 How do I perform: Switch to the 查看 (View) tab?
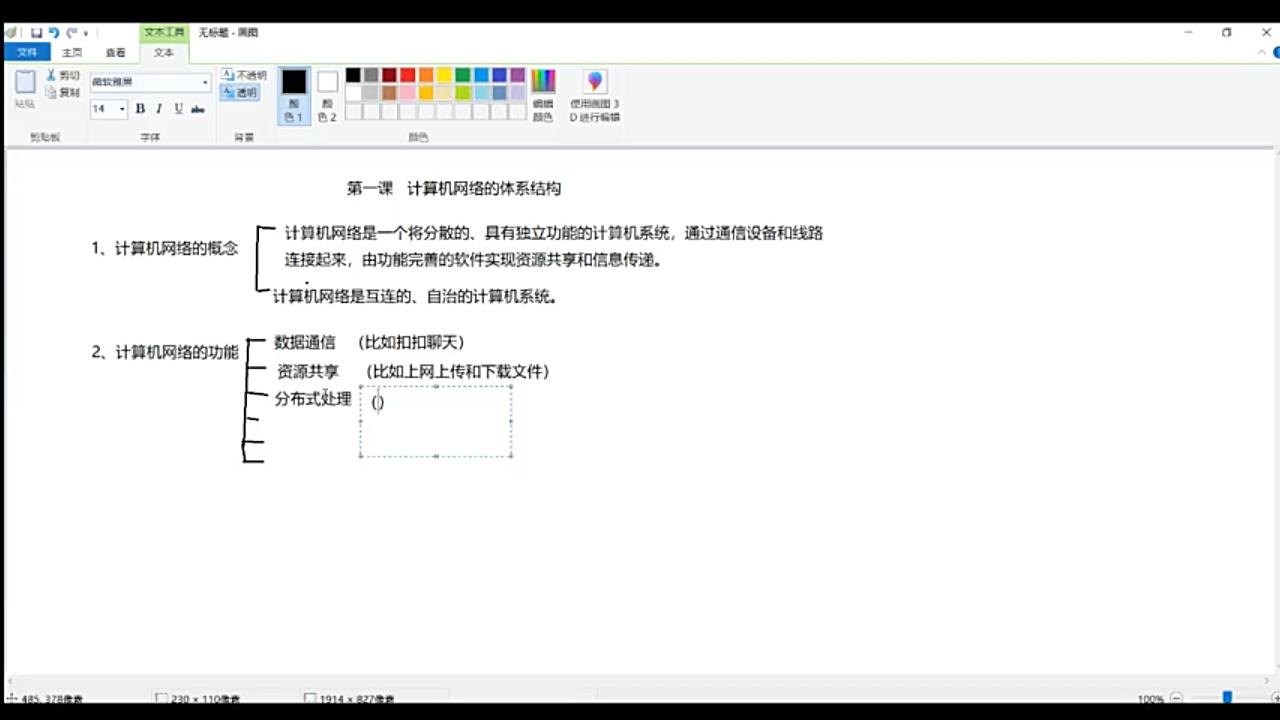coord(116,52)
